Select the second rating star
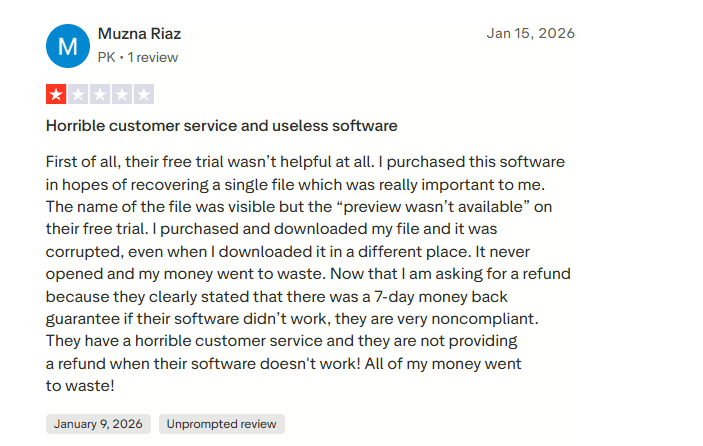 (77, 95)
